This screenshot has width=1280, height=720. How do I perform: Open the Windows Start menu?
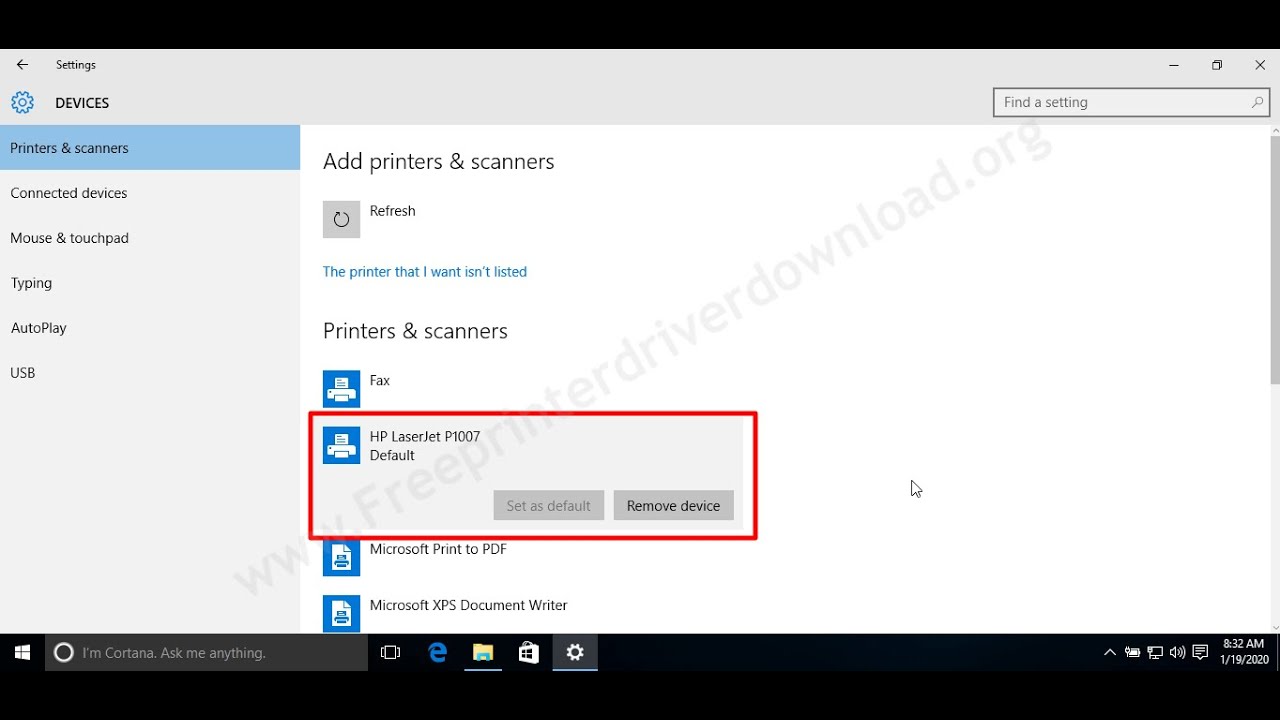(22, 653)
